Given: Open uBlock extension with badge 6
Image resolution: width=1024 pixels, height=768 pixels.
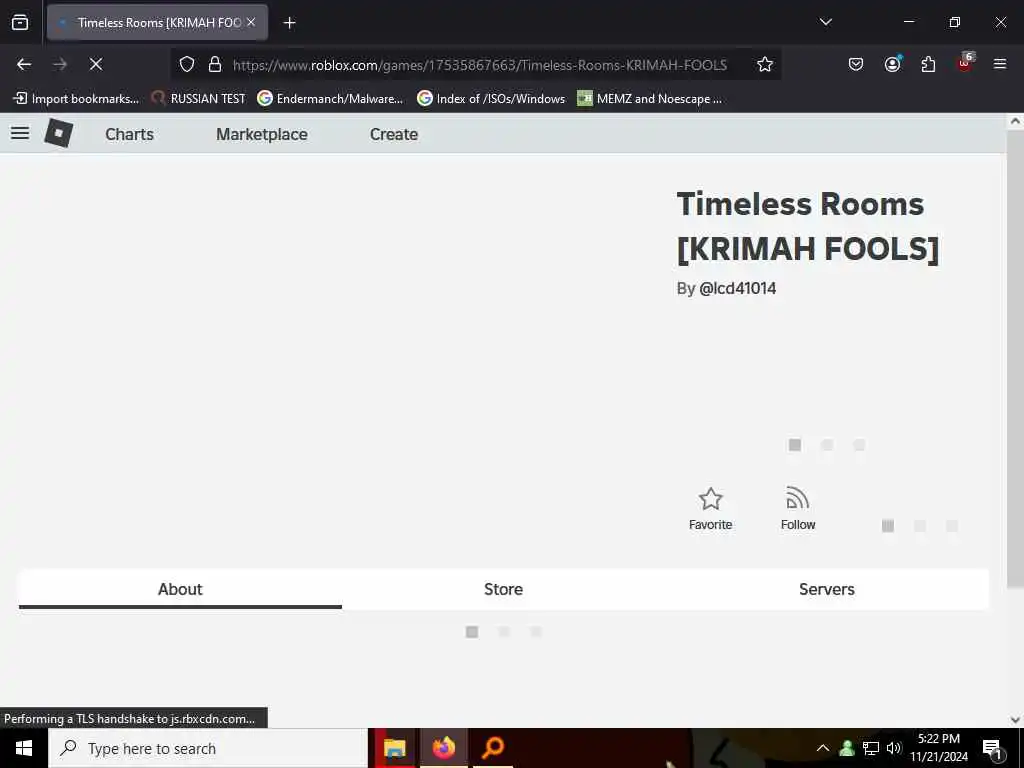Looking at the screenshot, I should (965, 63).
